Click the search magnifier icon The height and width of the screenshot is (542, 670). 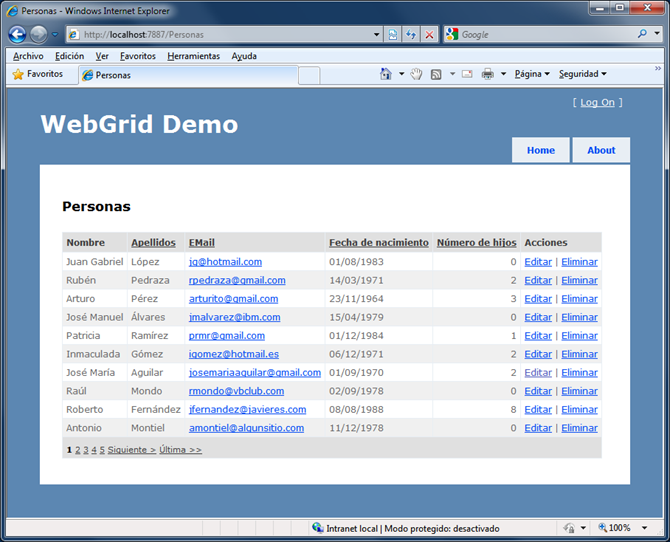coord(642,33)
